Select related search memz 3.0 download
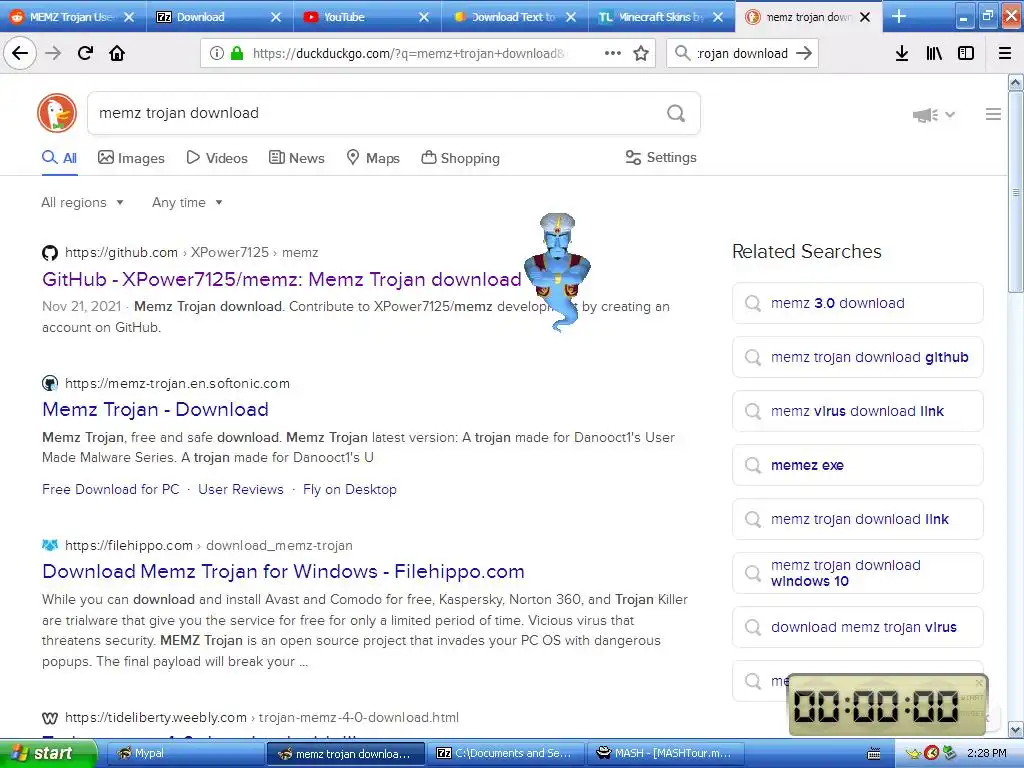1024x768 pixels. pyautogui.click(x=857, y=303)
